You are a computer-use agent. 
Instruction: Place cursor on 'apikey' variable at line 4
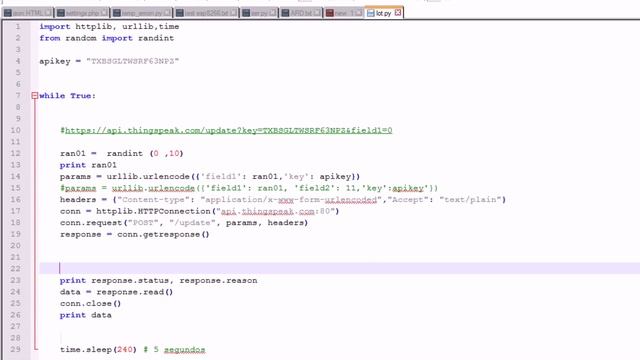coord(55,61)
